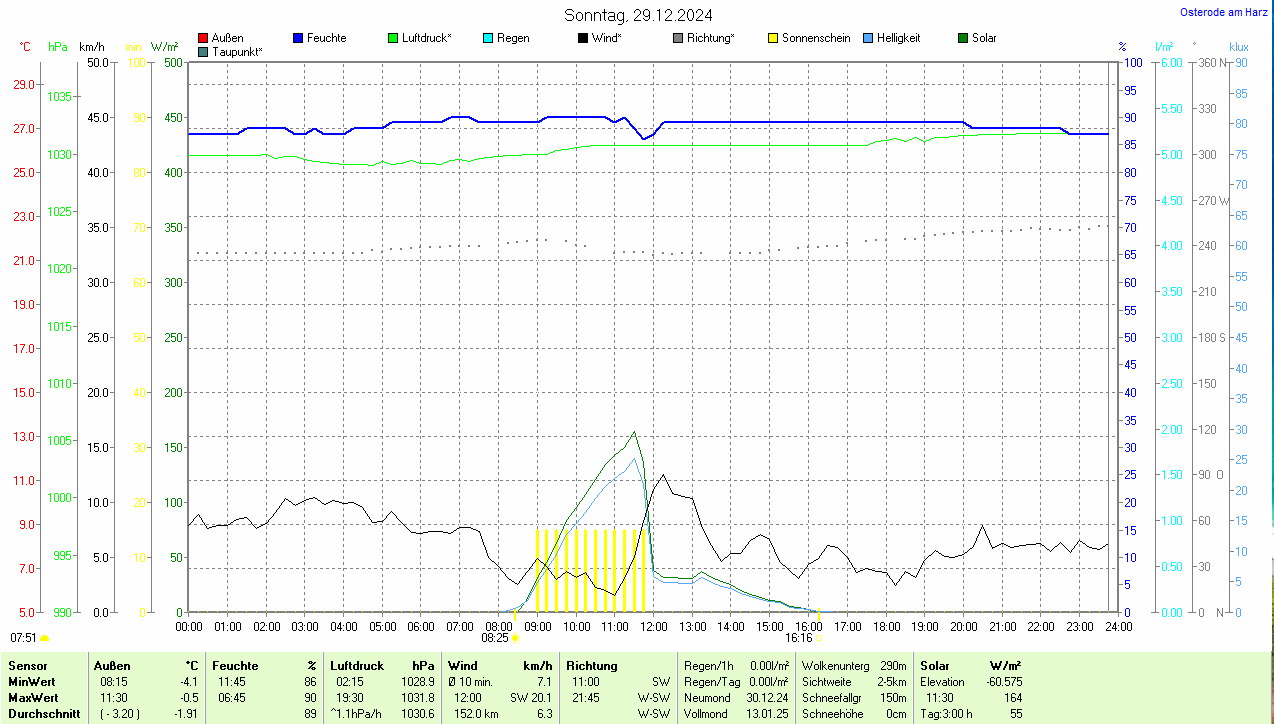Click the Durchschnitt row label
The image size is (1274, 724).
(42, 714)
